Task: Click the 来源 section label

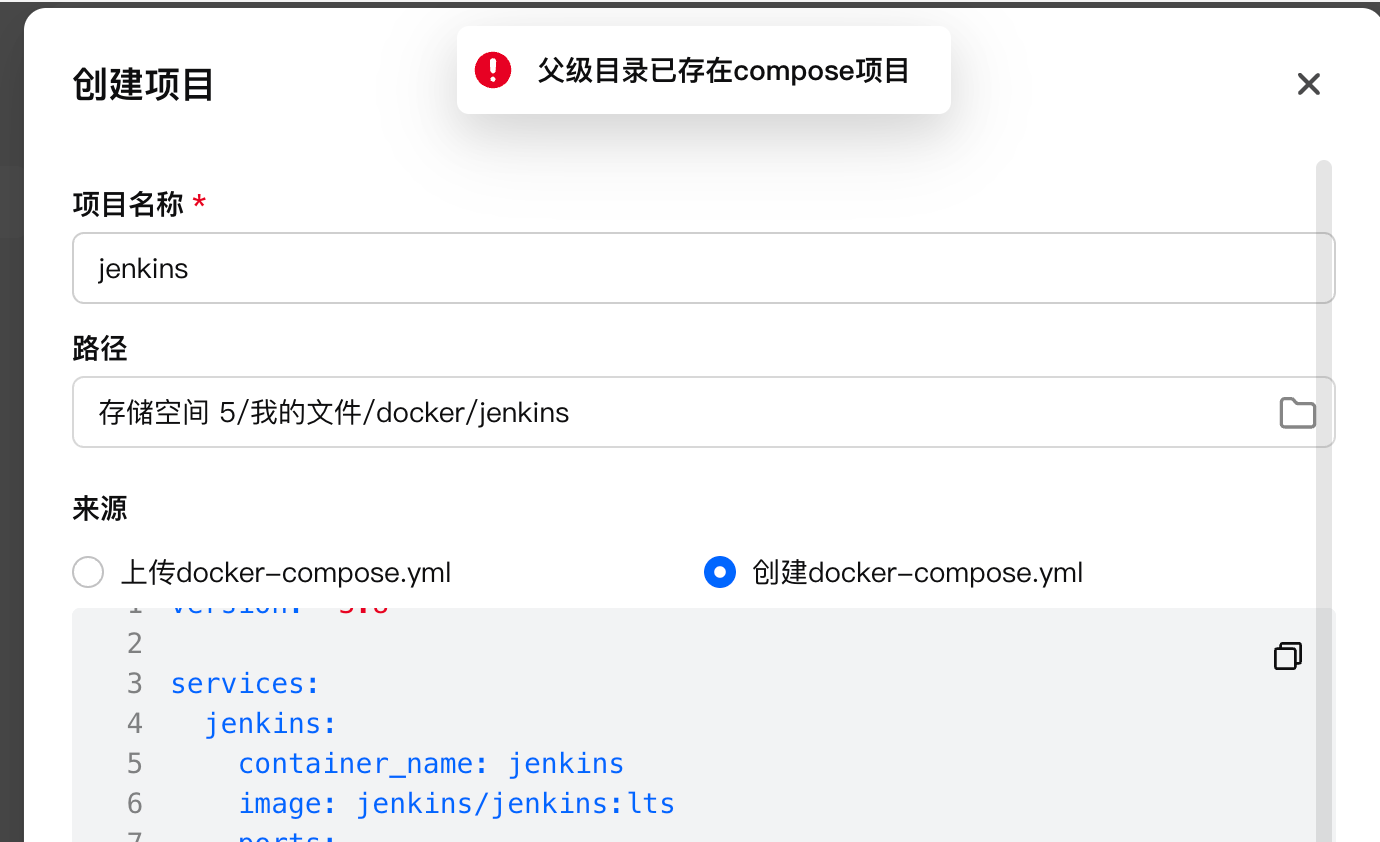Action: (100, 508)
